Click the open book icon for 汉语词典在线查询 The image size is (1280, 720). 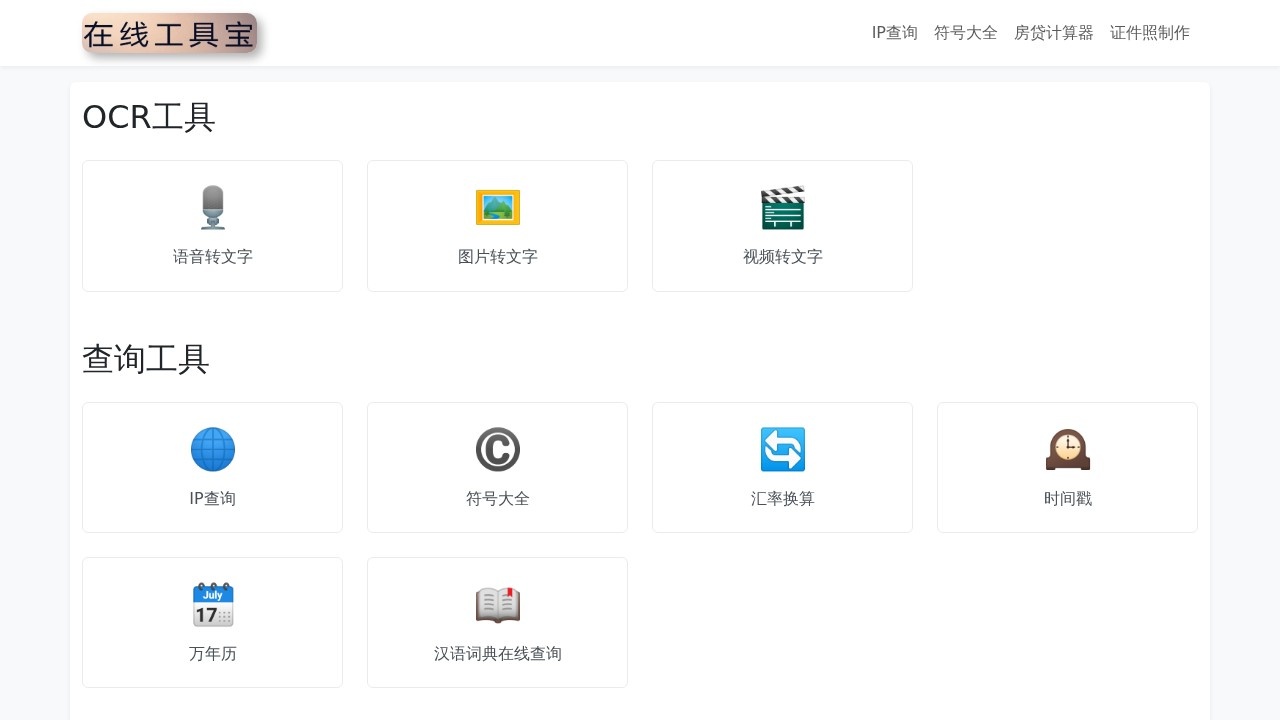497,604
